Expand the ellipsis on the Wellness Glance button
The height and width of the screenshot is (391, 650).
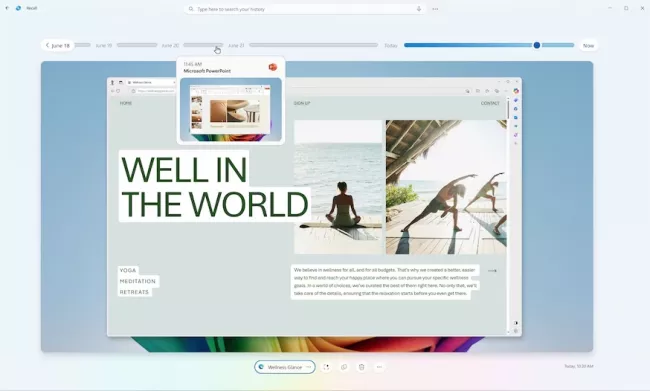(308, 367)
